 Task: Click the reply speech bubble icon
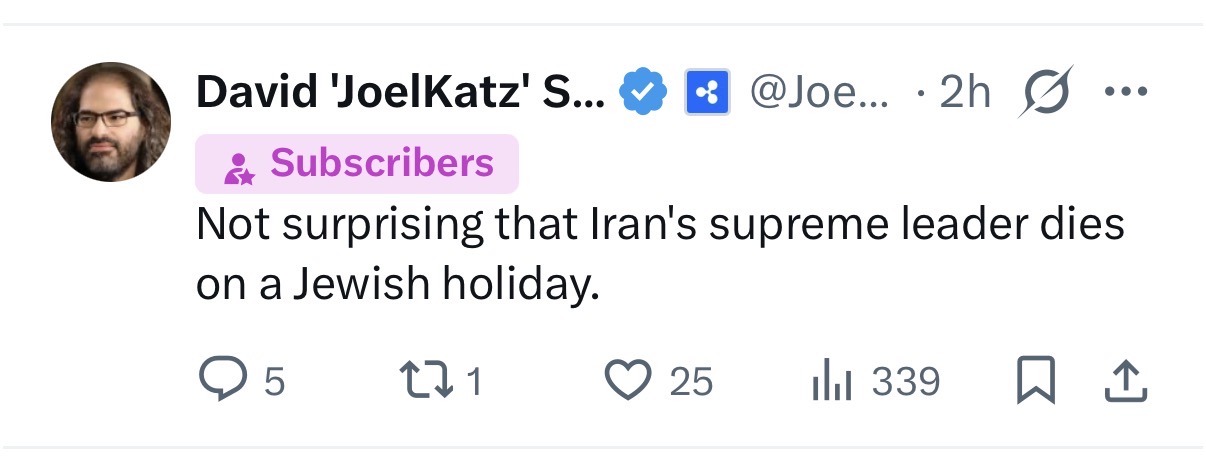click(x=221, y=380)
